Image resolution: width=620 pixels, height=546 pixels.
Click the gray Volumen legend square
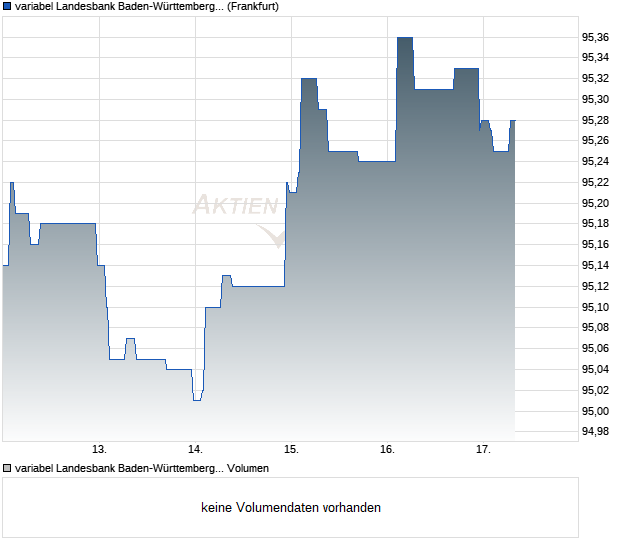[7, 468]
